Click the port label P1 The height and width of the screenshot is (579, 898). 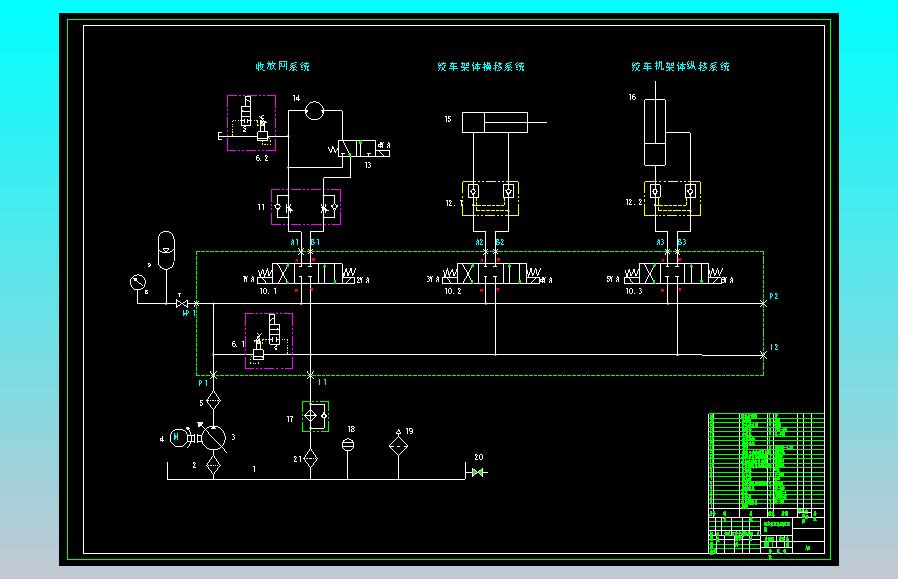pos(203,383)
